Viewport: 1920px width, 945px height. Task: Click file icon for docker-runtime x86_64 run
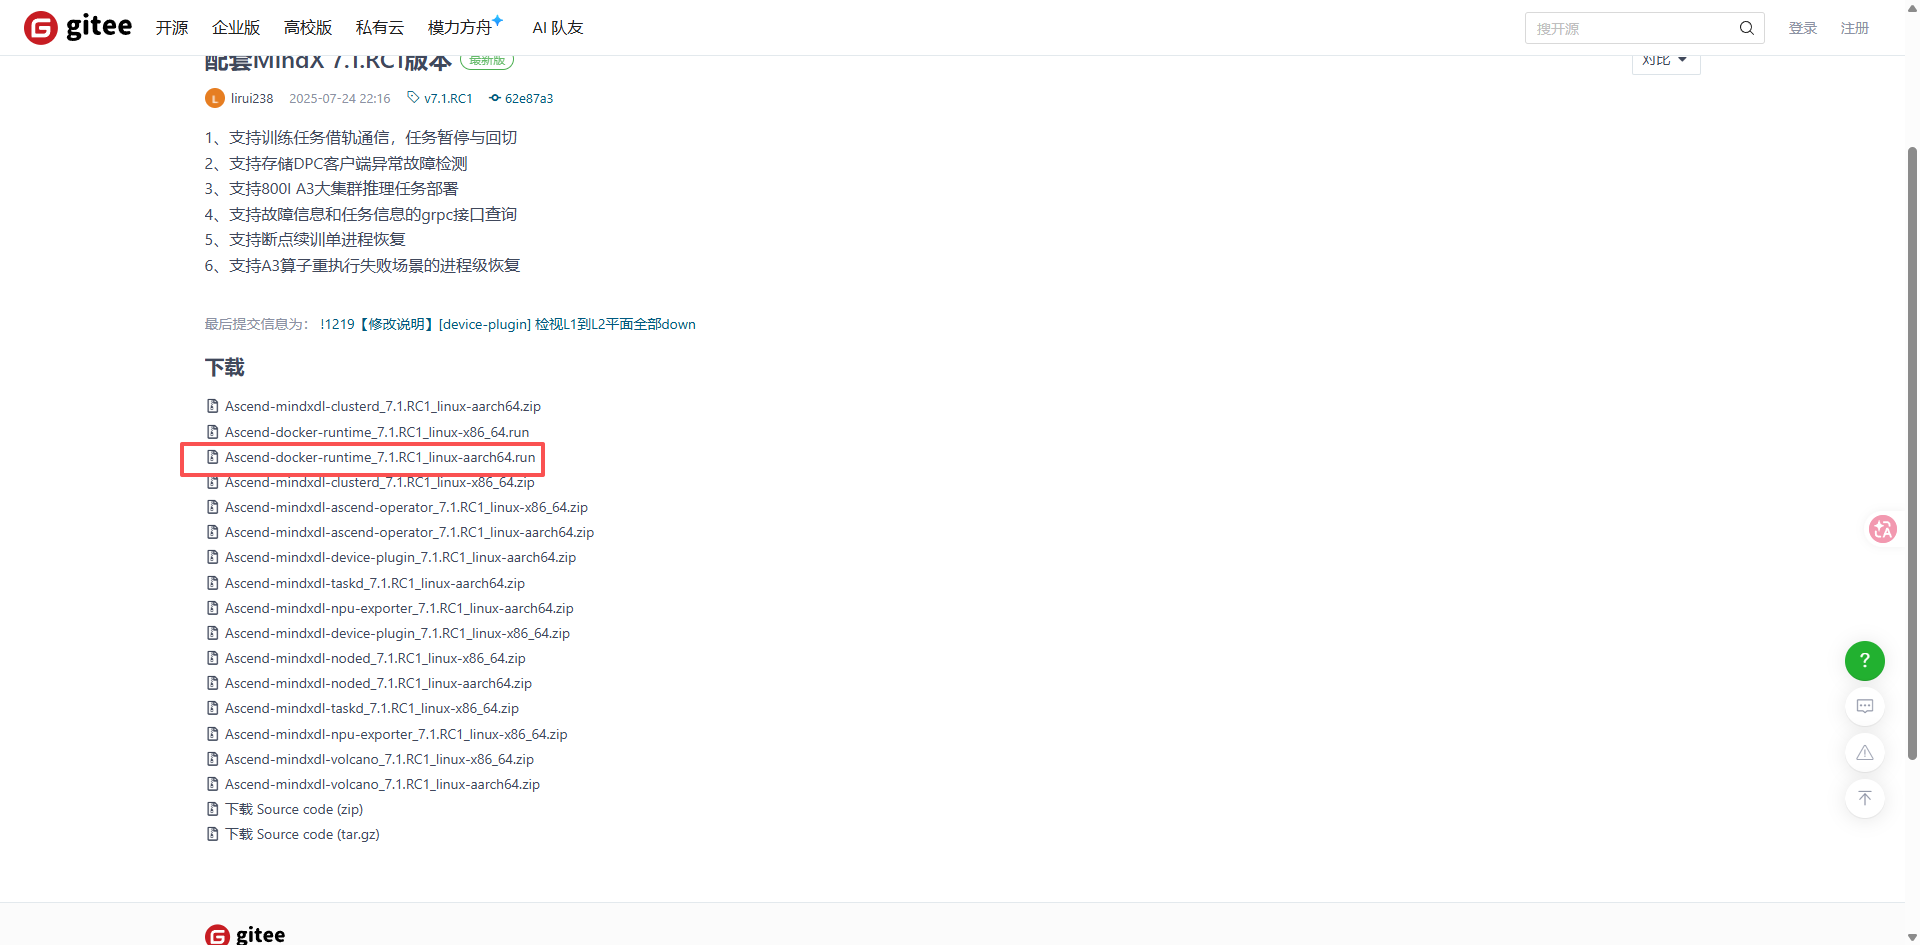(212, 432)
